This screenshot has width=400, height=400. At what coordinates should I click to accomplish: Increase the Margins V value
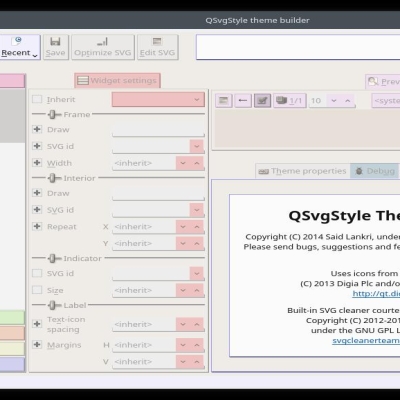197,362
